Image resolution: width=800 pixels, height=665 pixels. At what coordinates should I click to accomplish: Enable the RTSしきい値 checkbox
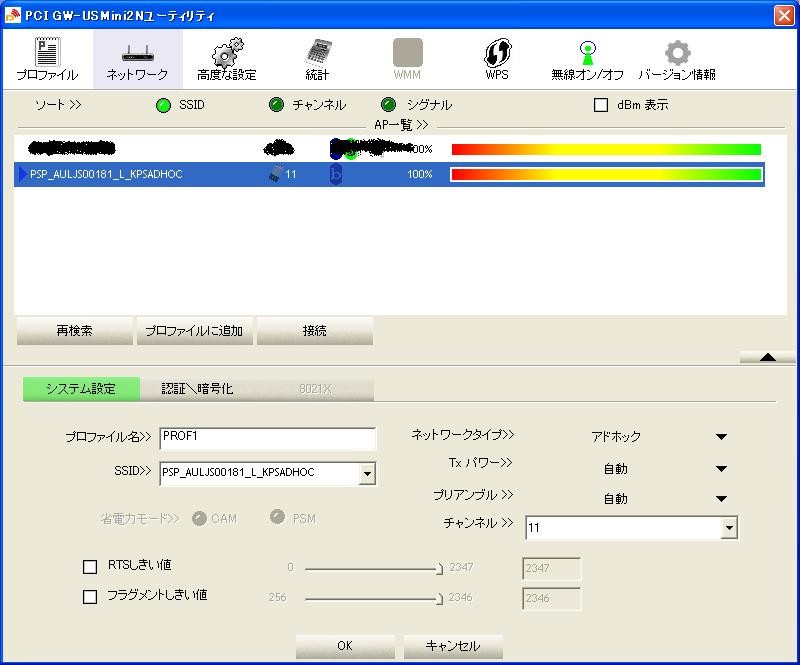pyautogui.click(x=91, y=566)
